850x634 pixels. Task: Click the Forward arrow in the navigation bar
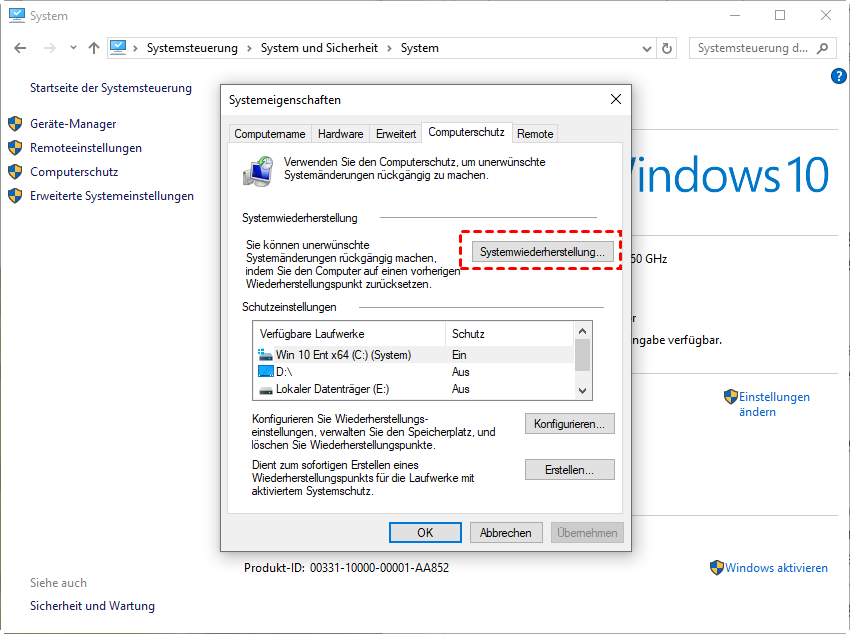pos(49,48)
